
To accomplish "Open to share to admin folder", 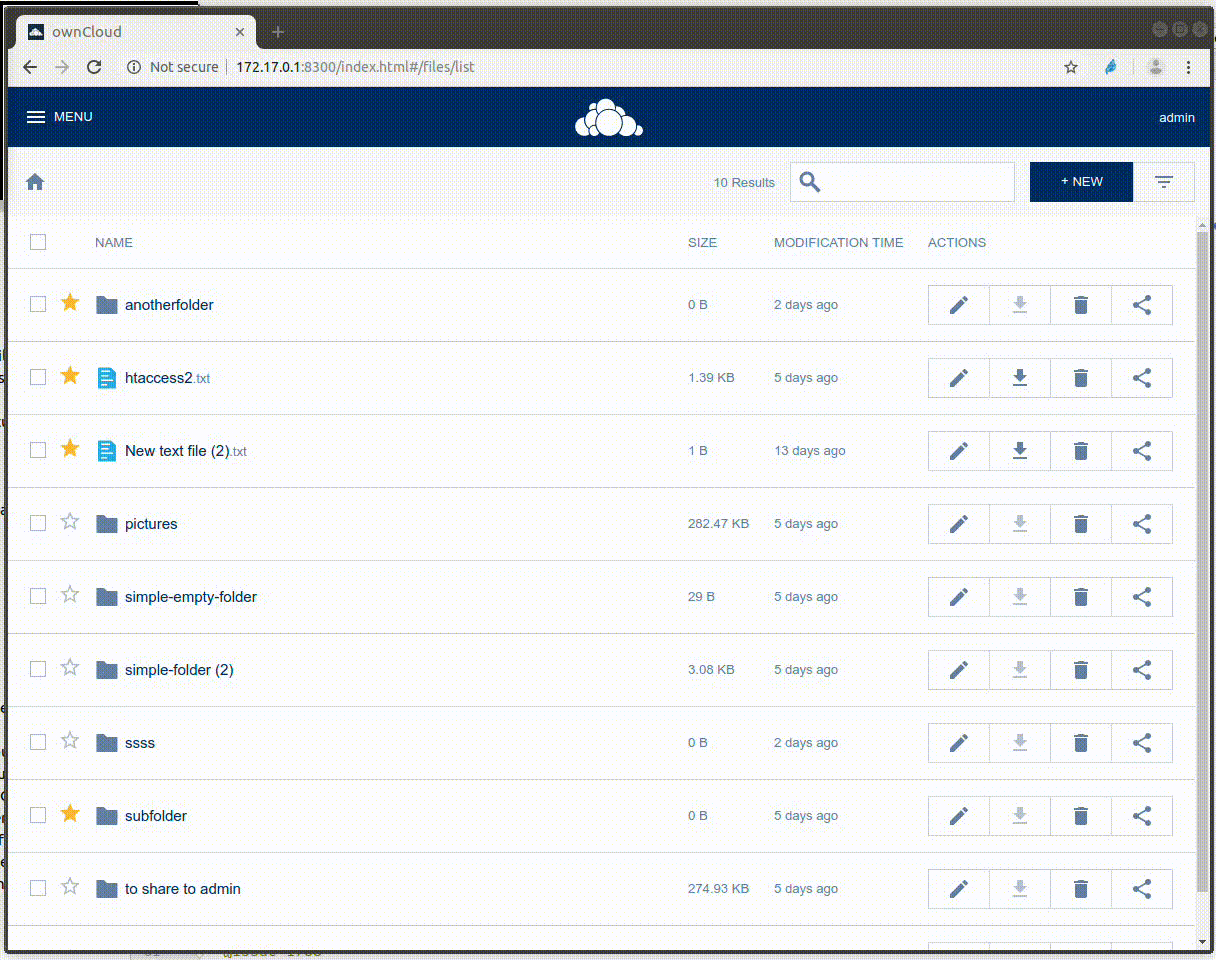I will (183, 889).
